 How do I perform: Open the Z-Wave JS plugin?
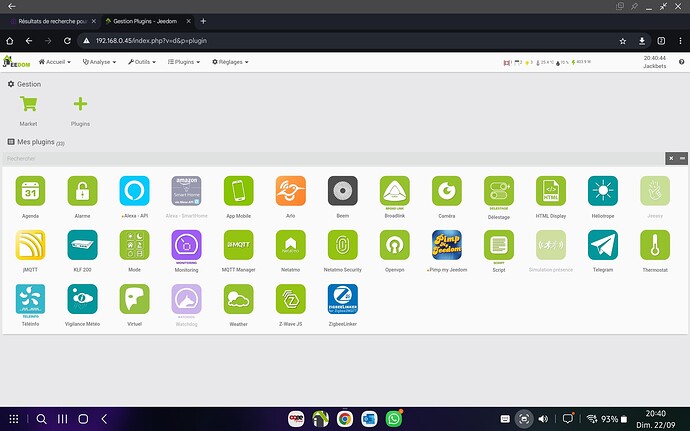click(290, 299)
